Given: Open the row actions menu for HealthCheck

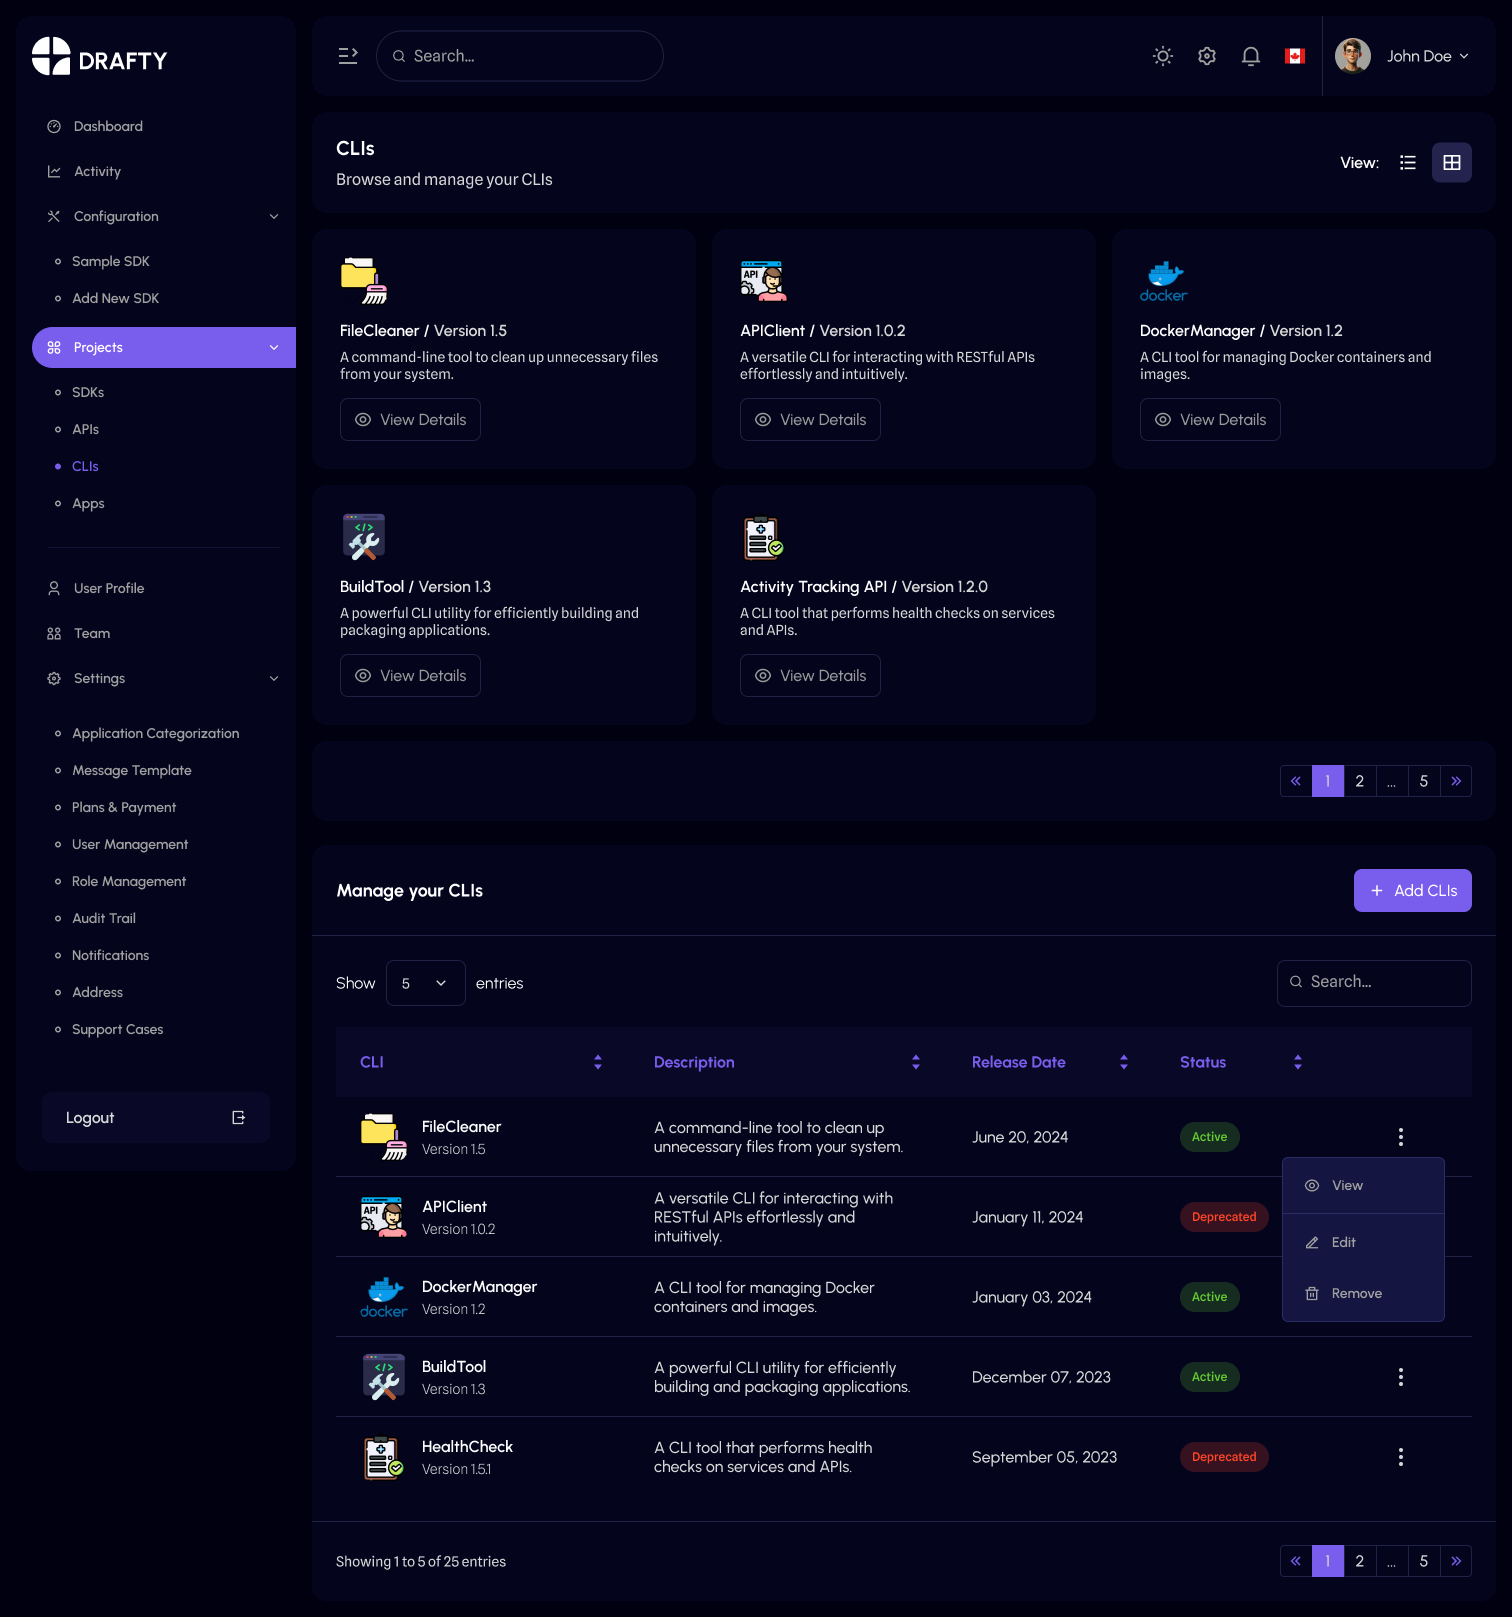Looking at the screenshot, I should pos(1400,1457).
